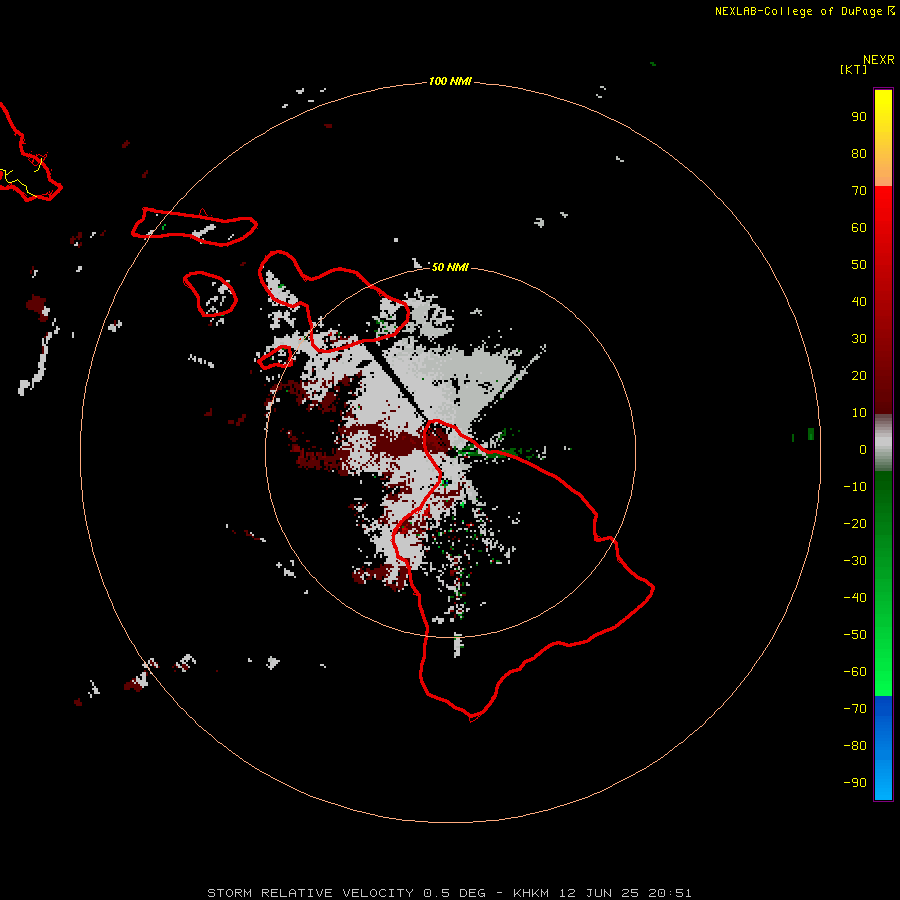Select the -10 kt scale label
Image resolution: width=900 pixels, height=900 pixels.
855,487
